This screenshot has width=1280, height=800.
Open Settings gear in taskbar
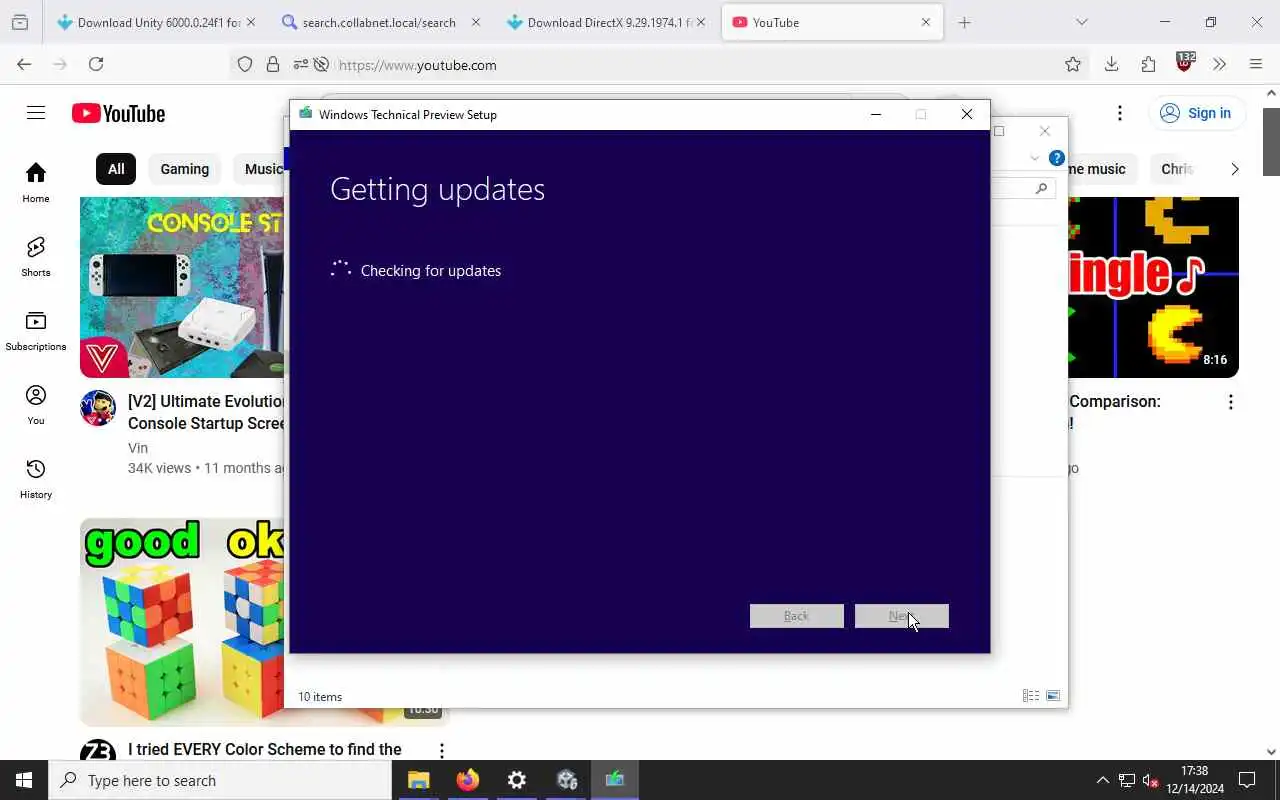coord(516,780)
